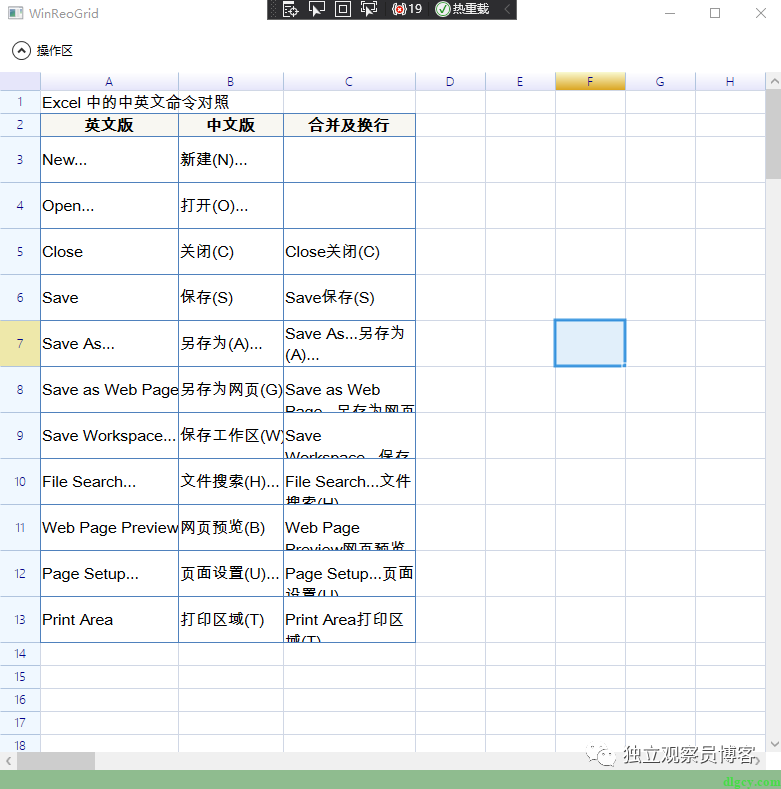Click the cell '文件搜索(H)...'
This screenshot has height=789, width=781.
pyautogui.click(x=230, y=482)
